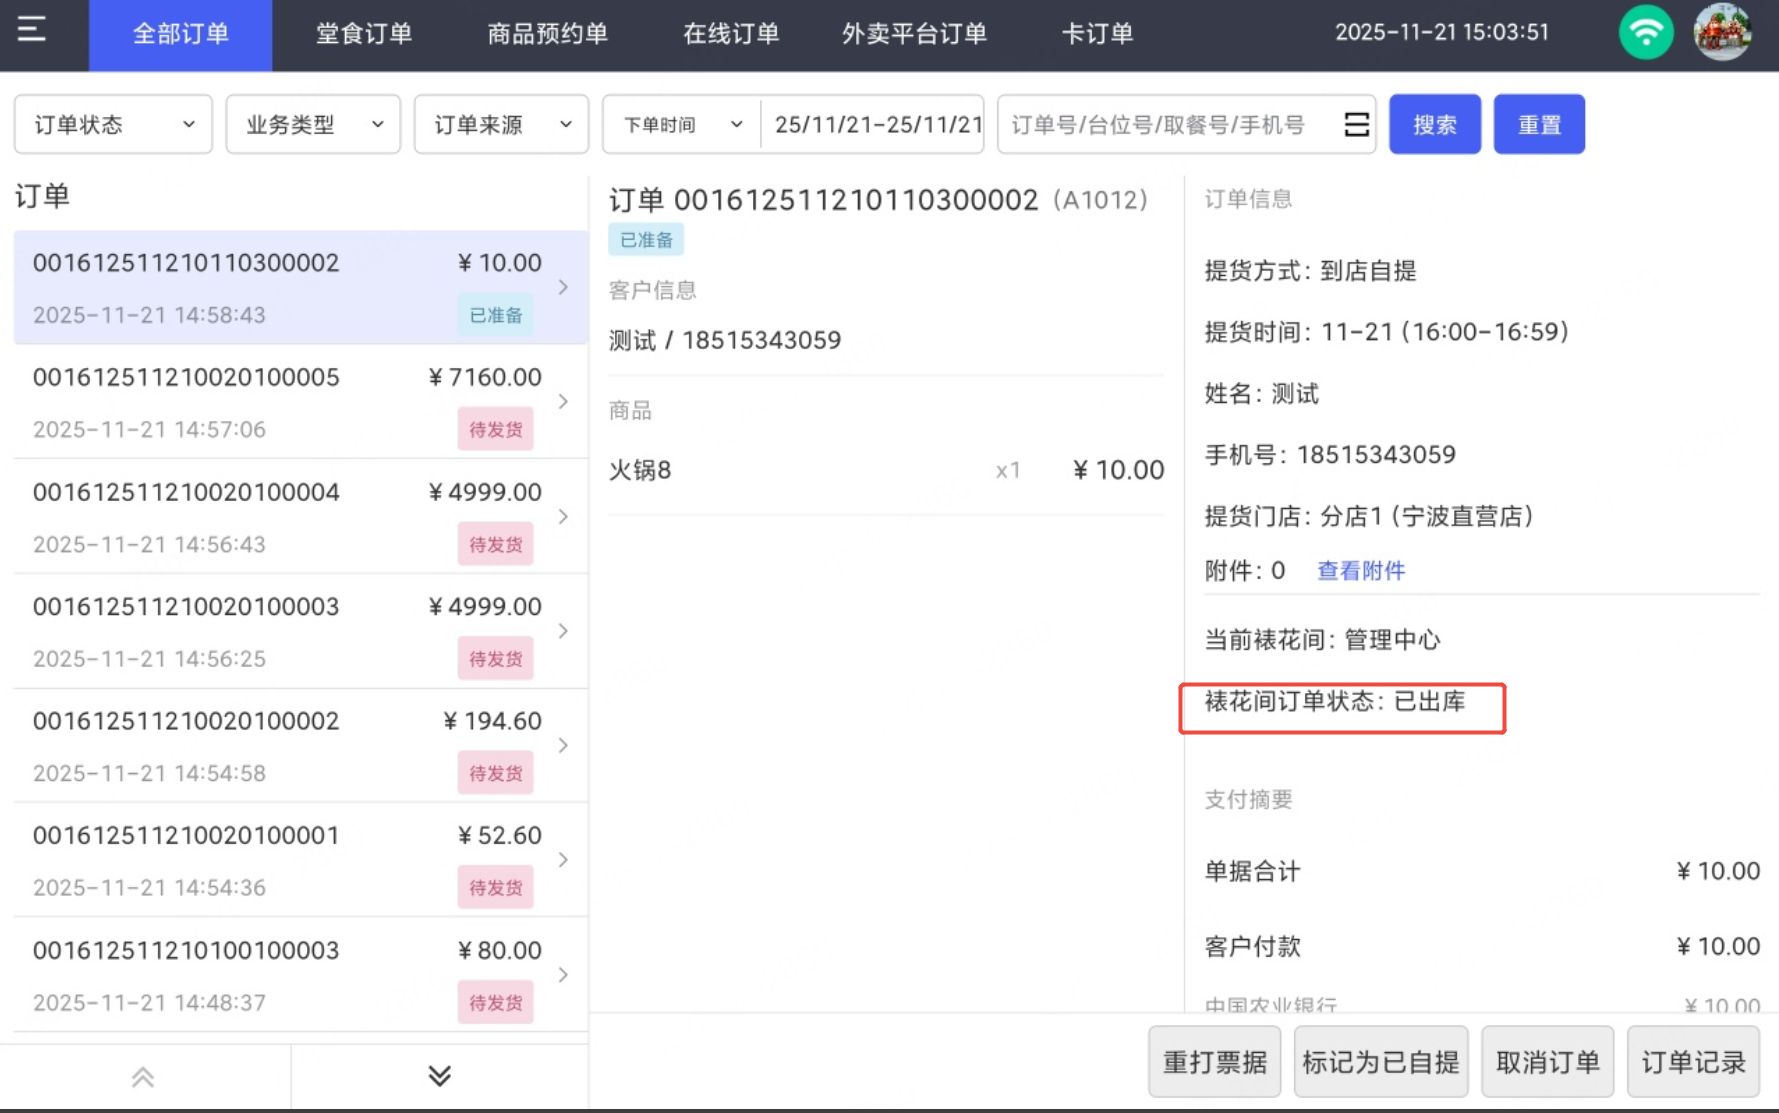This screenshot has height=1113, width=1779.
Task: Open the hamburger menu icon
Action: coord(32,30)
